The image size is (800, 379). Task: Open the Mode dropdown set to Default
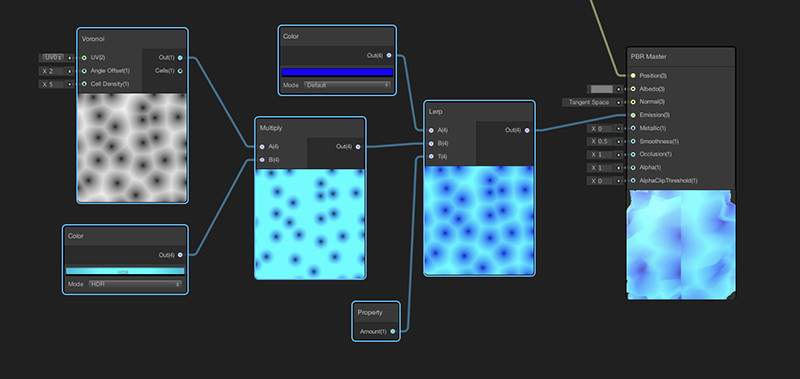click(x=347, y=85)
